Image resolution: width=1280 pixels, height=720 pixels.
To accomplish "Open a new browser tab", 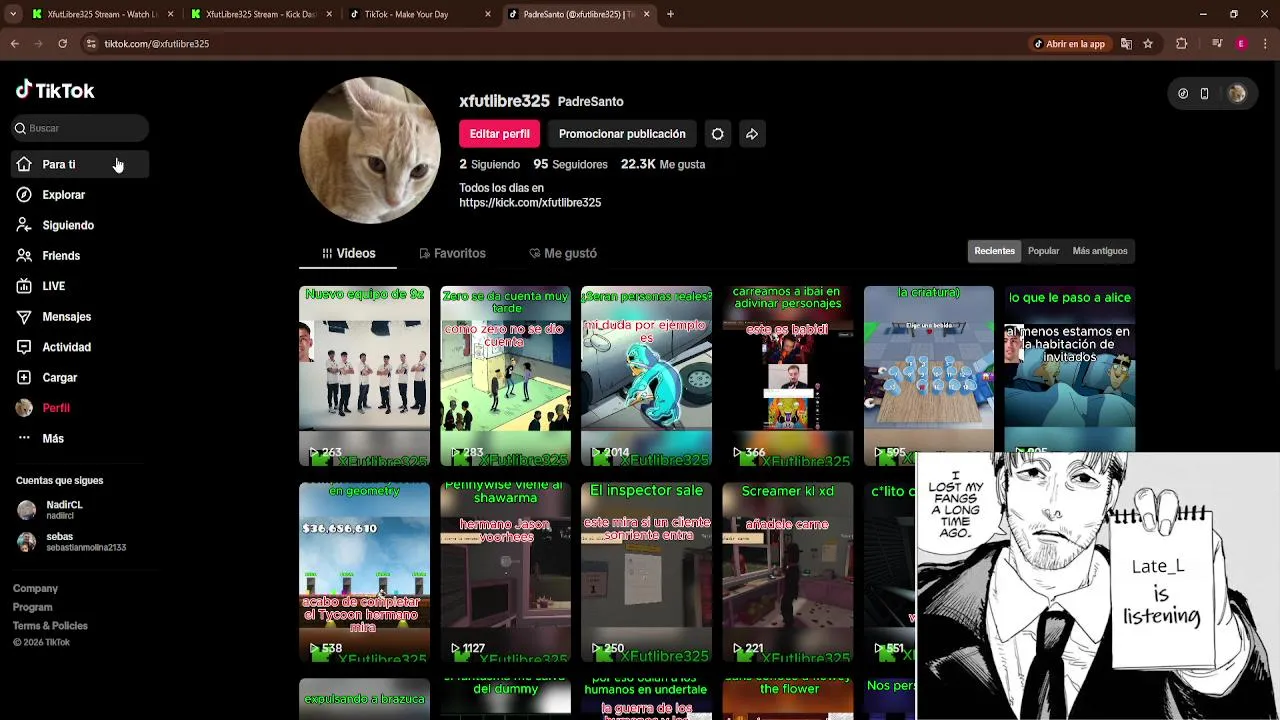I will click(670, 14).
